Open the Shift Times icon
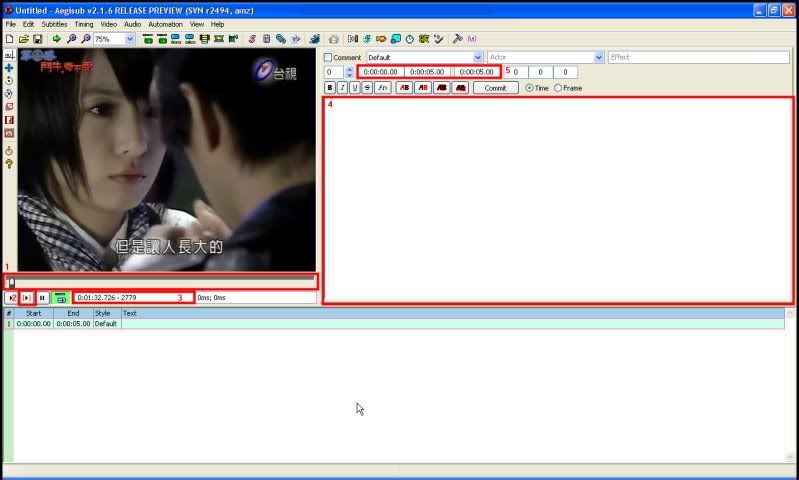This screenshot has height=480, width=799. coord(353,39)
